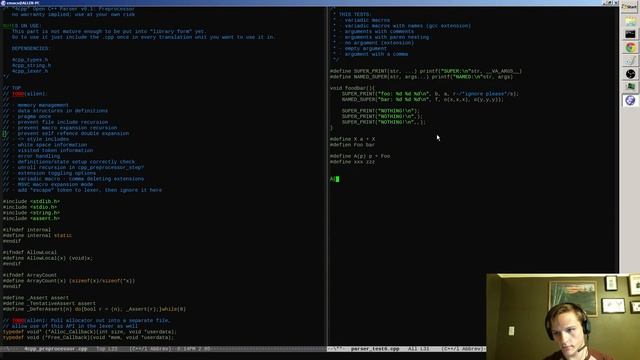The image size is (640, 360).
Task: Place cursor on '#include <stdlib.h>' line
Action: pos(31,201)
